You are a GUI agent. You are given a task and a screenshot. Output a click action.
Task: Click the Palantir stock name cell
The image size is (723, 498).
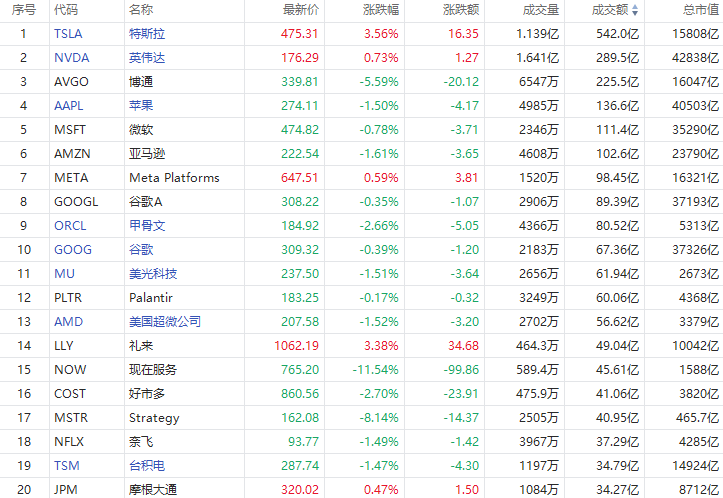click(x=152, y=297)
